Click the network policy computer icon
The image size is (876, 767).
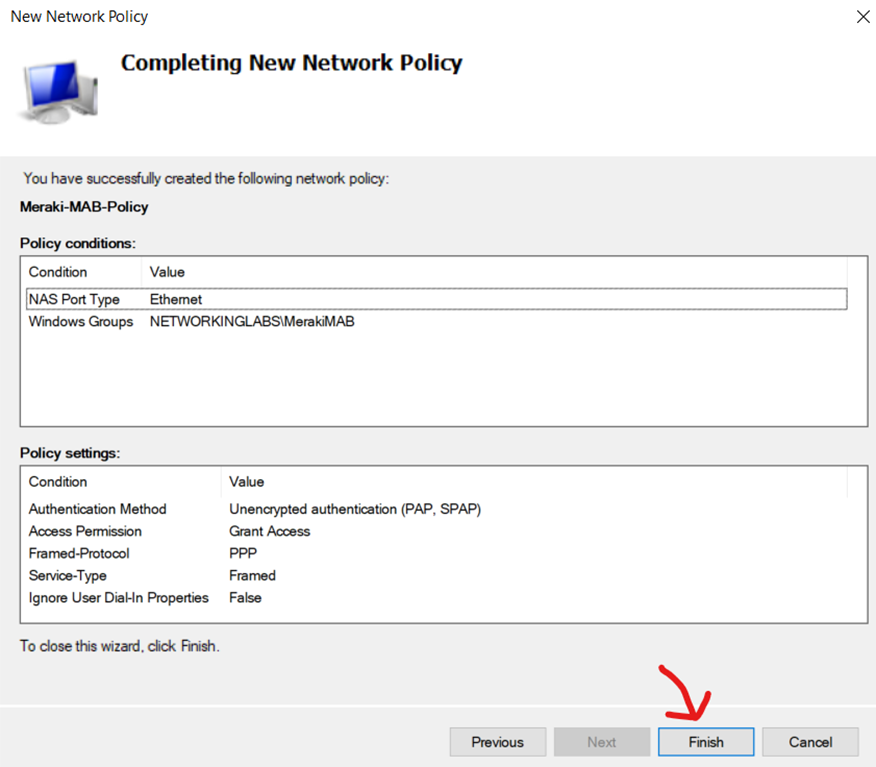(x=58, y=92)
